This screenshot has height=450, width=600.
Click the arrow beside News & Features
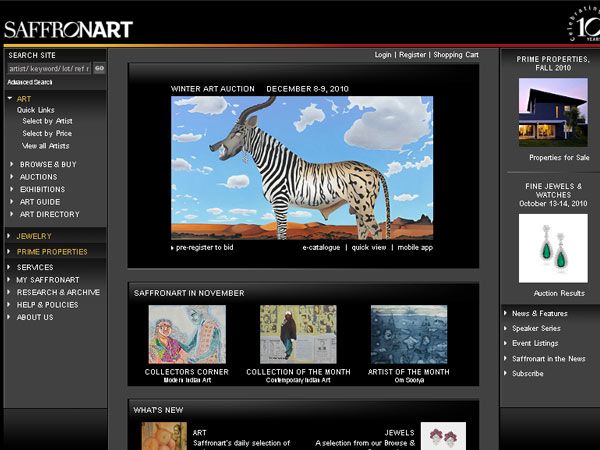pyautogui.click(x=505, y=313)
